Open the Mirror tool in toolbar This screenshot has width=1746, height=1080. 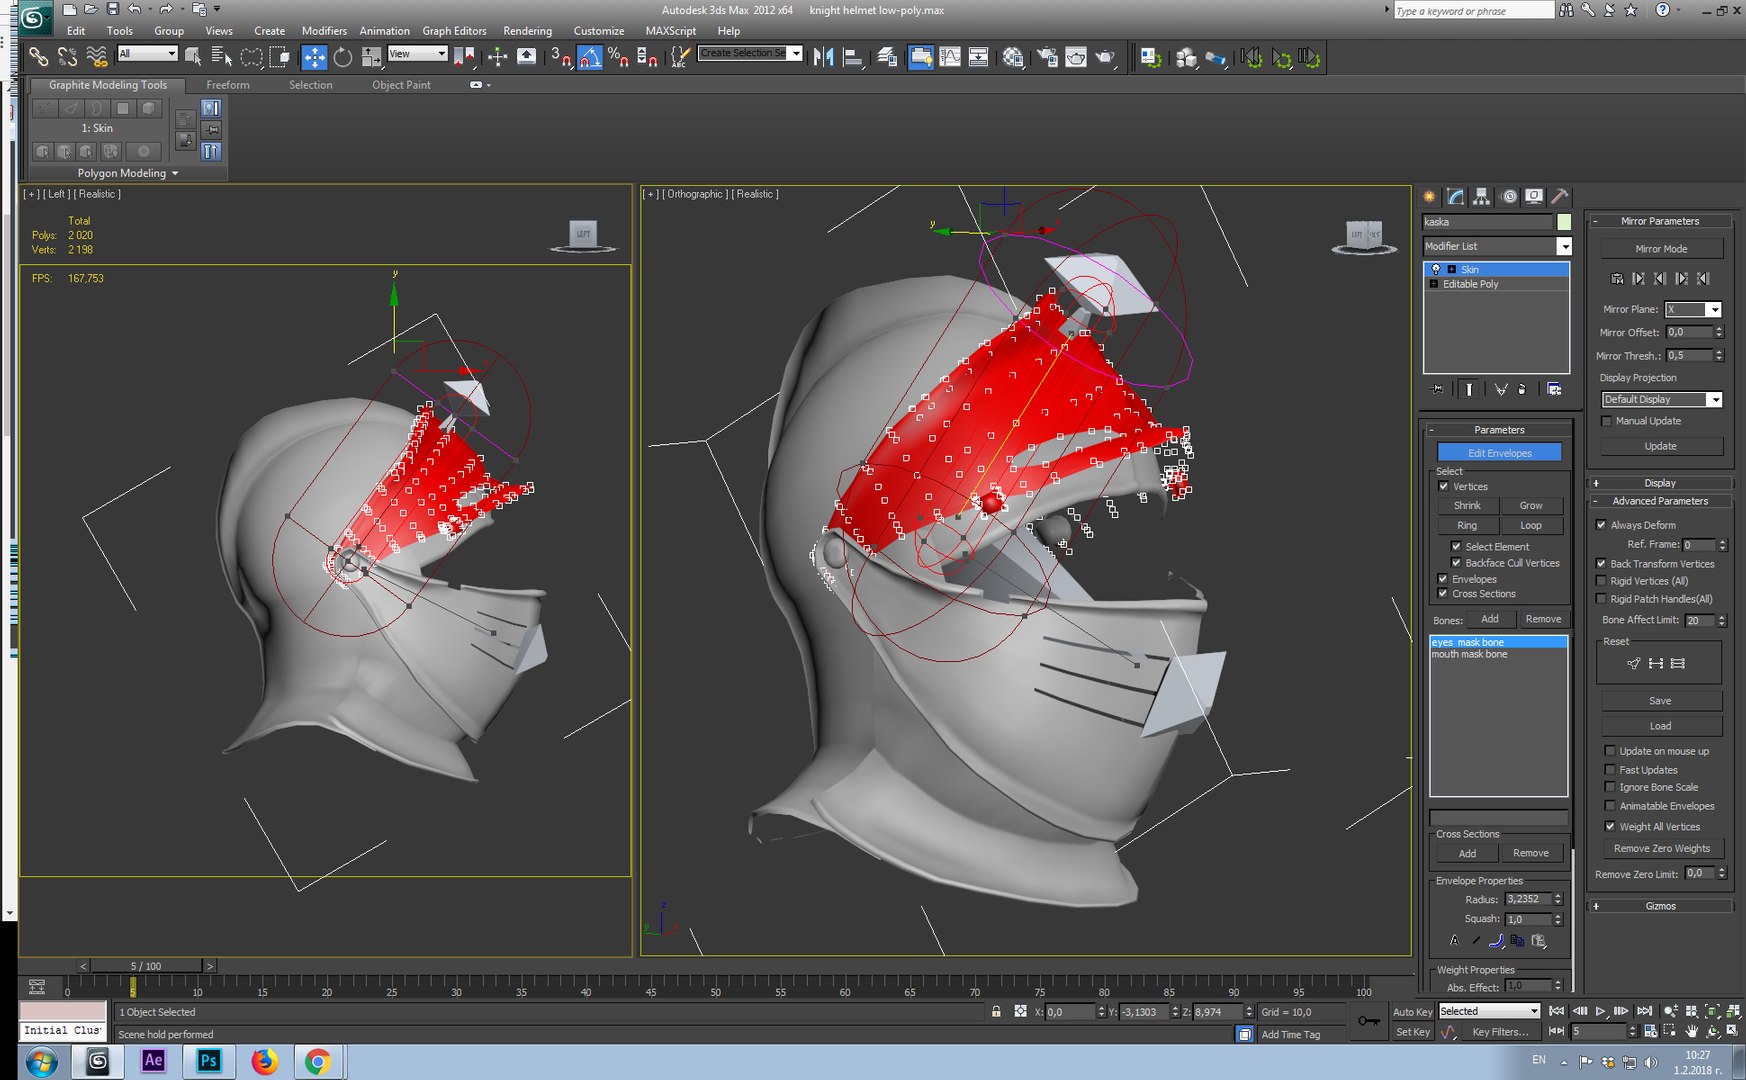(x=823, y=57)
